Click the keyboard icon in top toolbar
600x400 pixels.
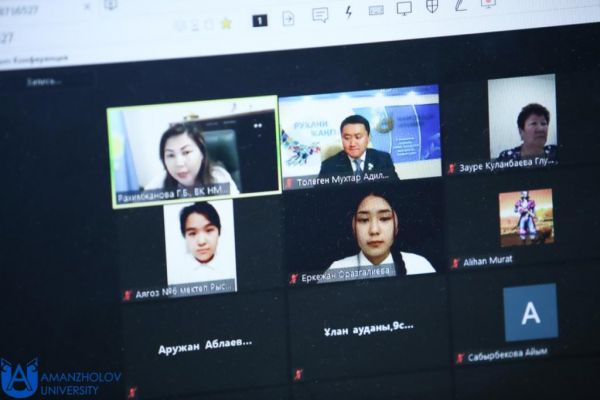[x=376, y=10]
